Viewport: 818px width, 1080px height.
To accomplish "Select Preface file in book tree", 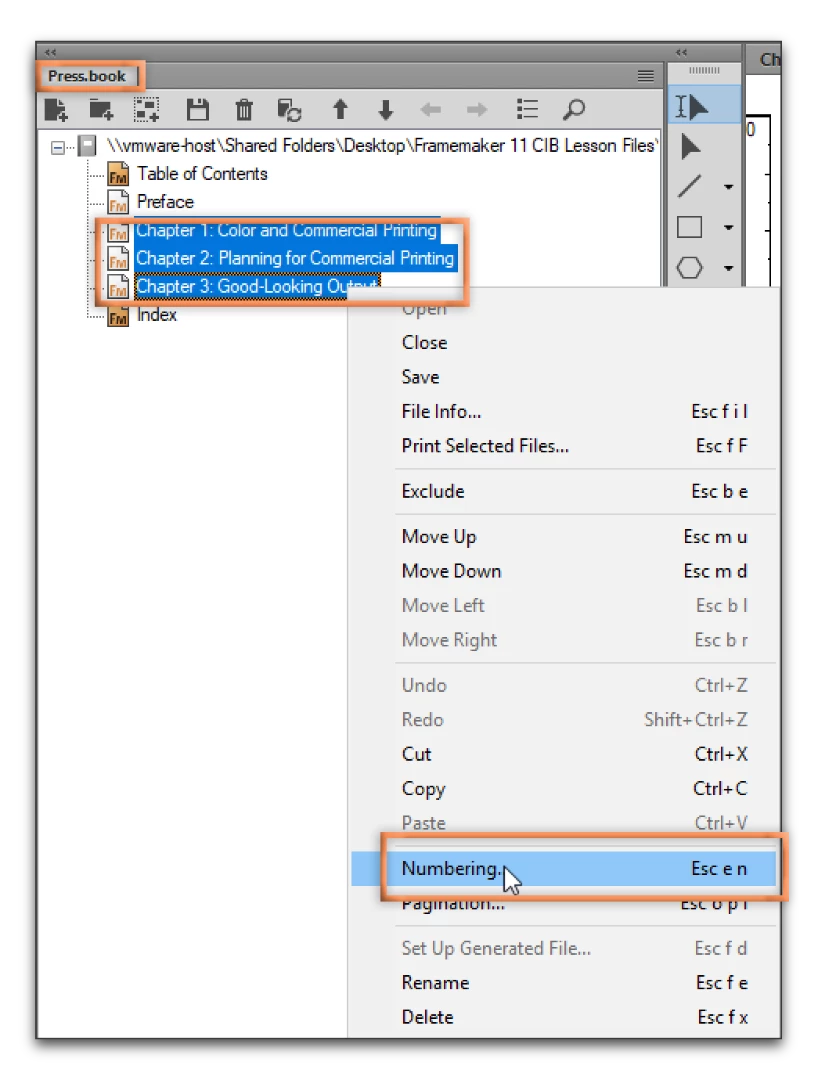I will (165, 202).
